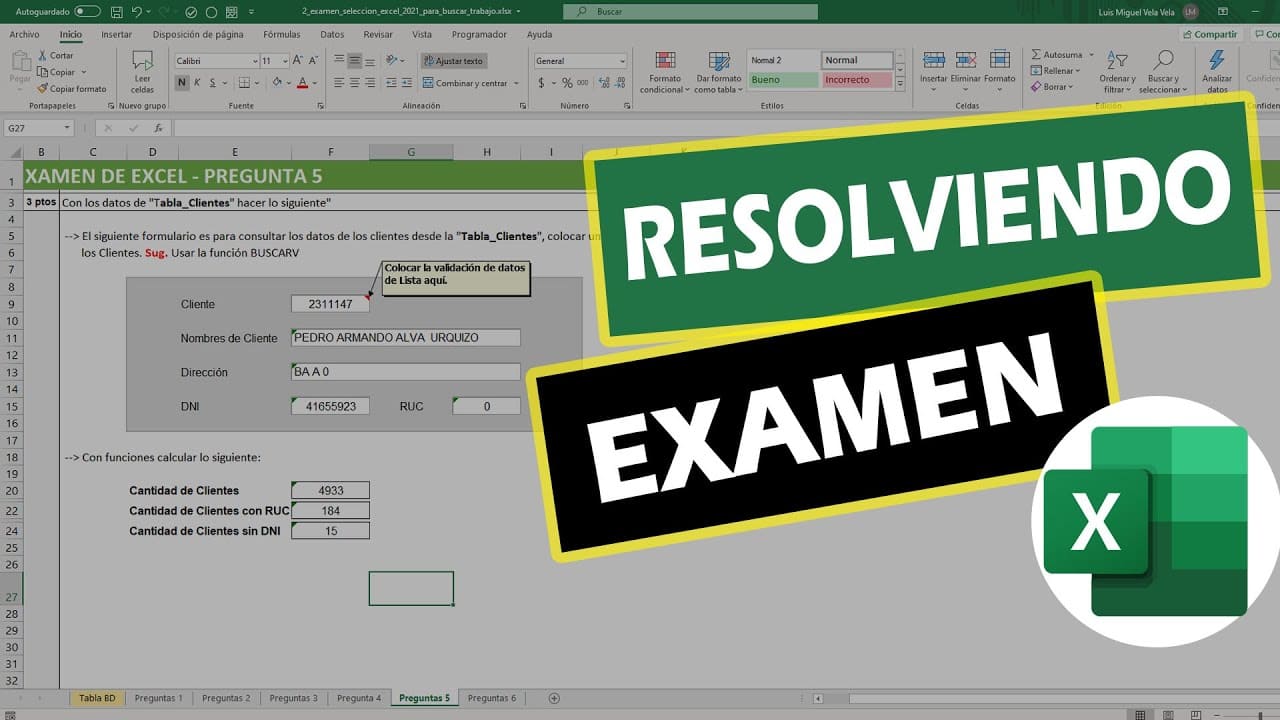This screenshot has width=1280, height=720.
Task: Toggle middle vertical alignment
Action: [x=354, y=61]
